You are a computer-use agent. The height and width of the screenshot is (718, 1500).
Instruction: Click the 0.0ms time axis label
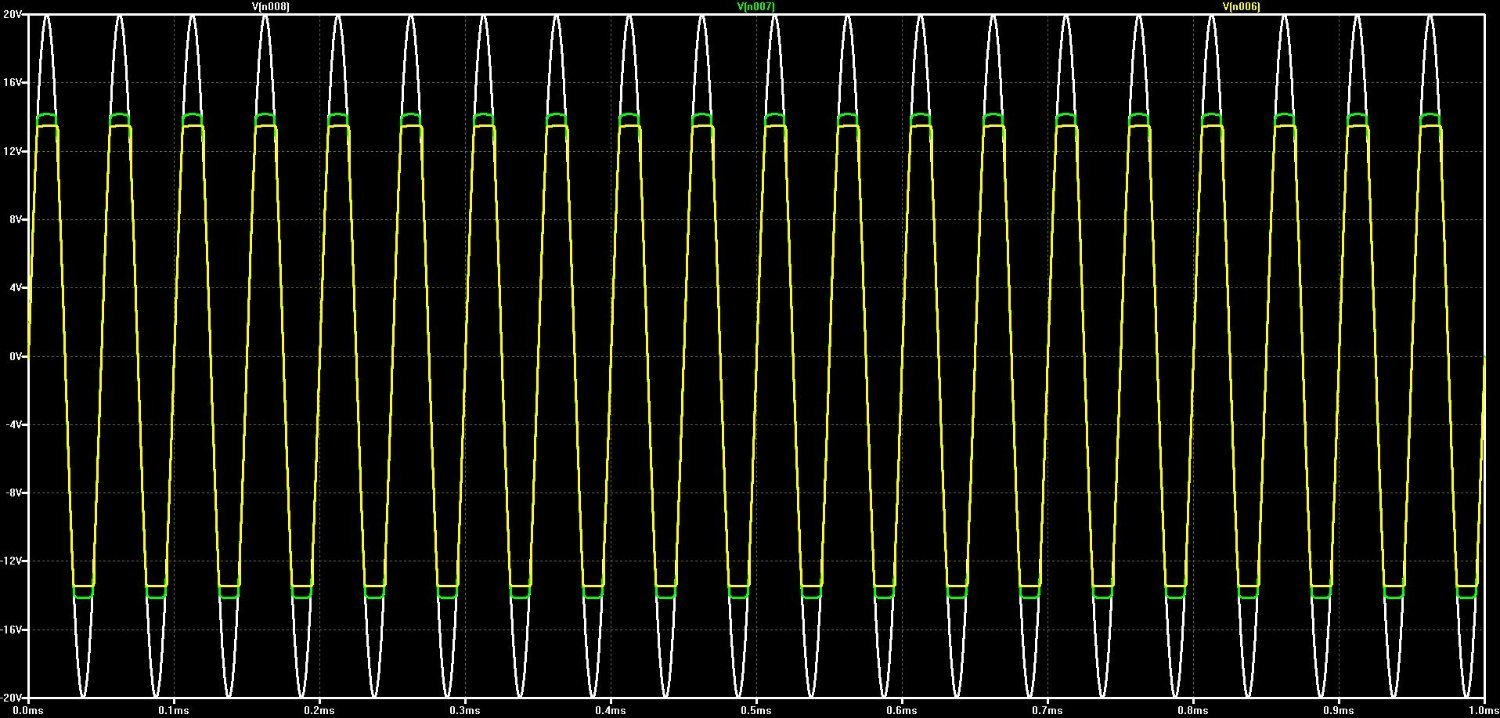27,709
